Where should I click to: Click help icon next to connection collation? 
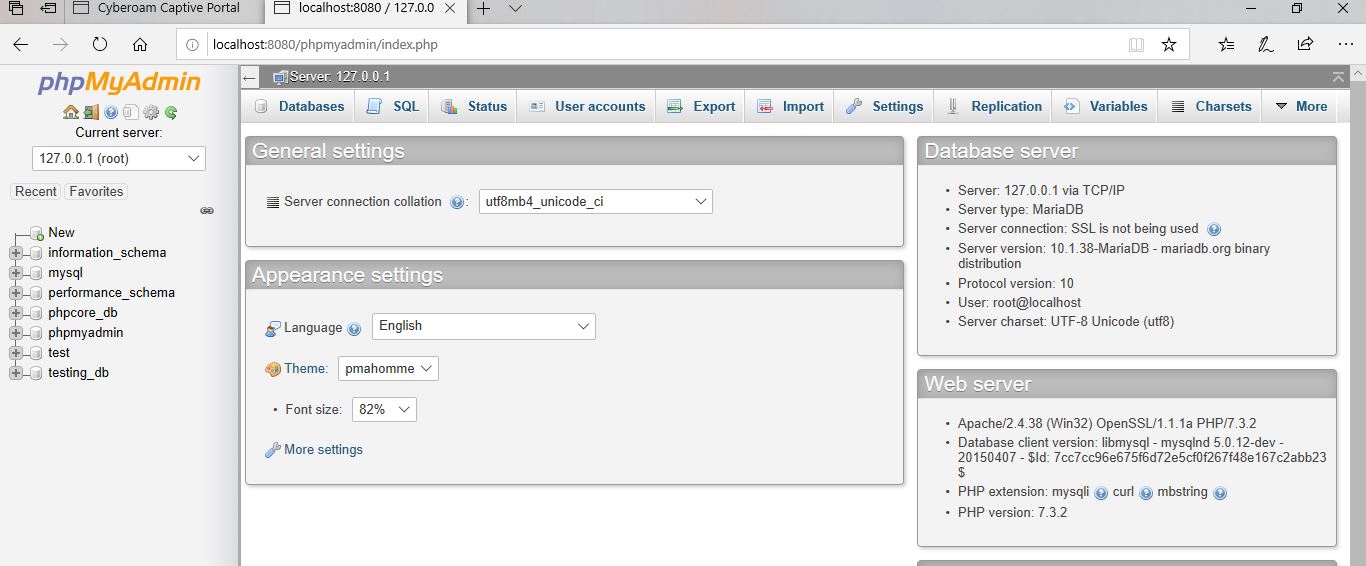pos(457,202)
